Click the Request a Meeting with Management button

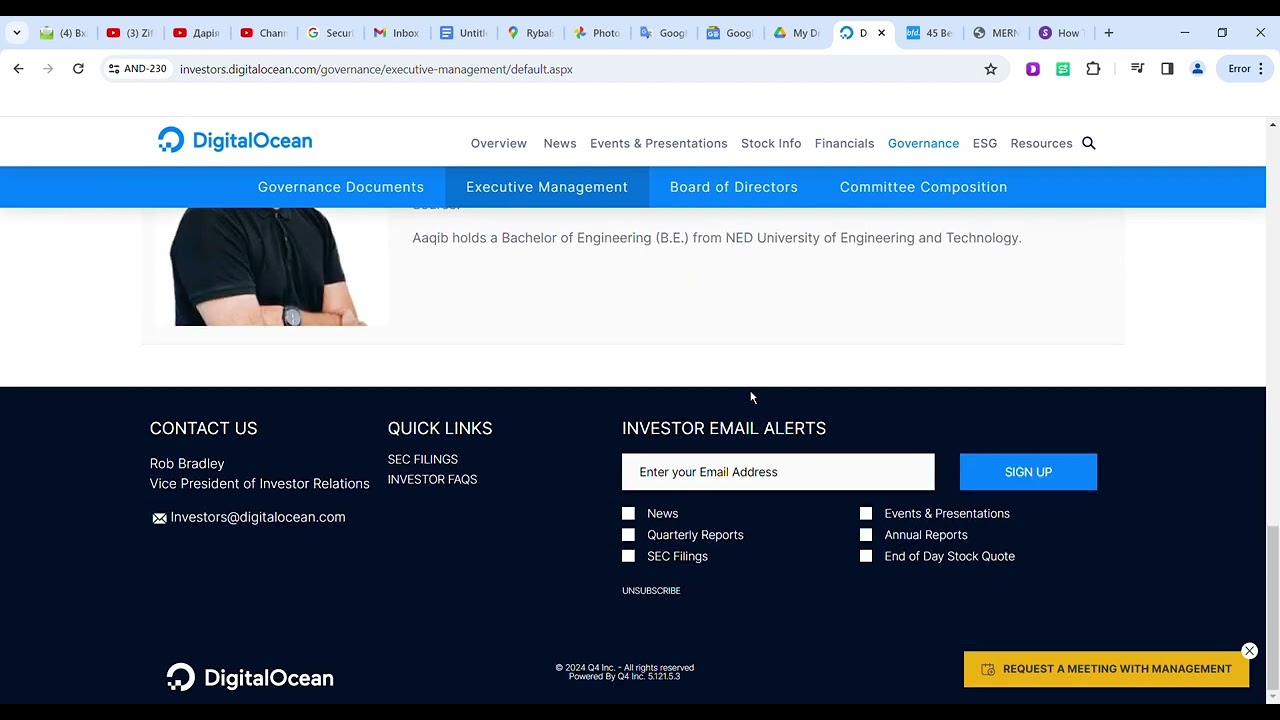(x=1106, y=669)
